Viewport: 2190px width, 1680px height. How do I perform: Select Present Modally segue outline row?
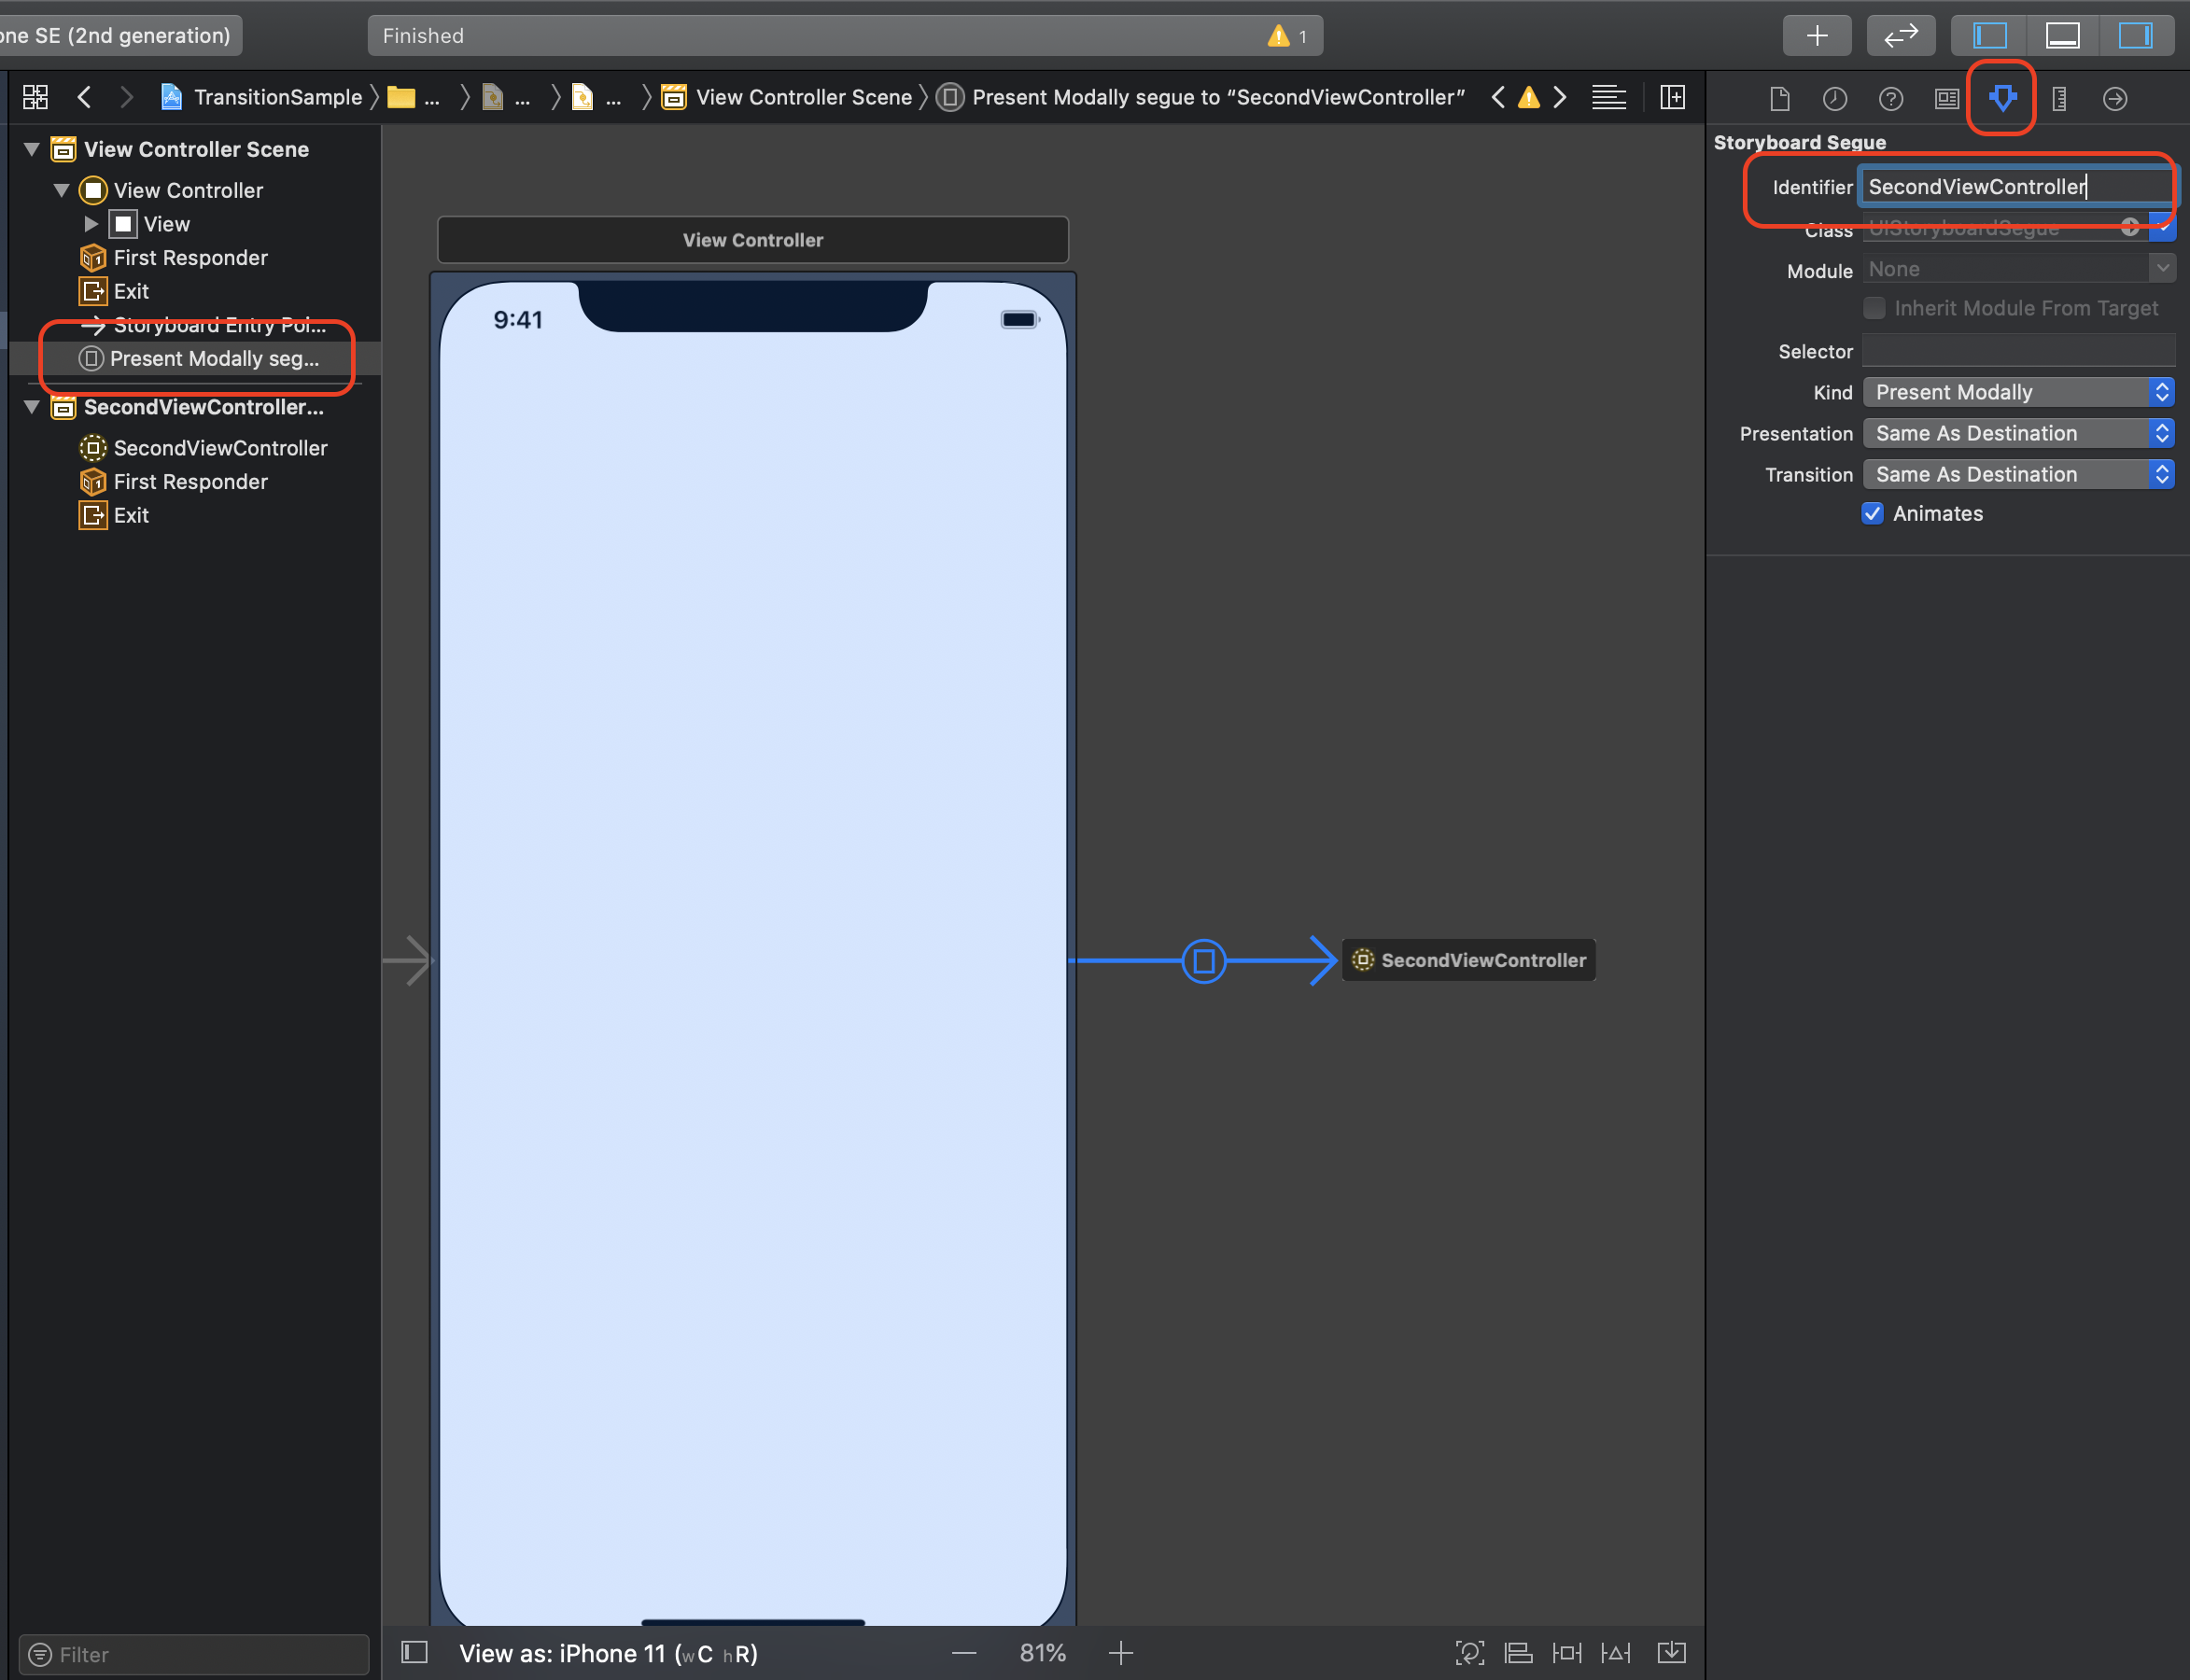click(x=196, y=358)
